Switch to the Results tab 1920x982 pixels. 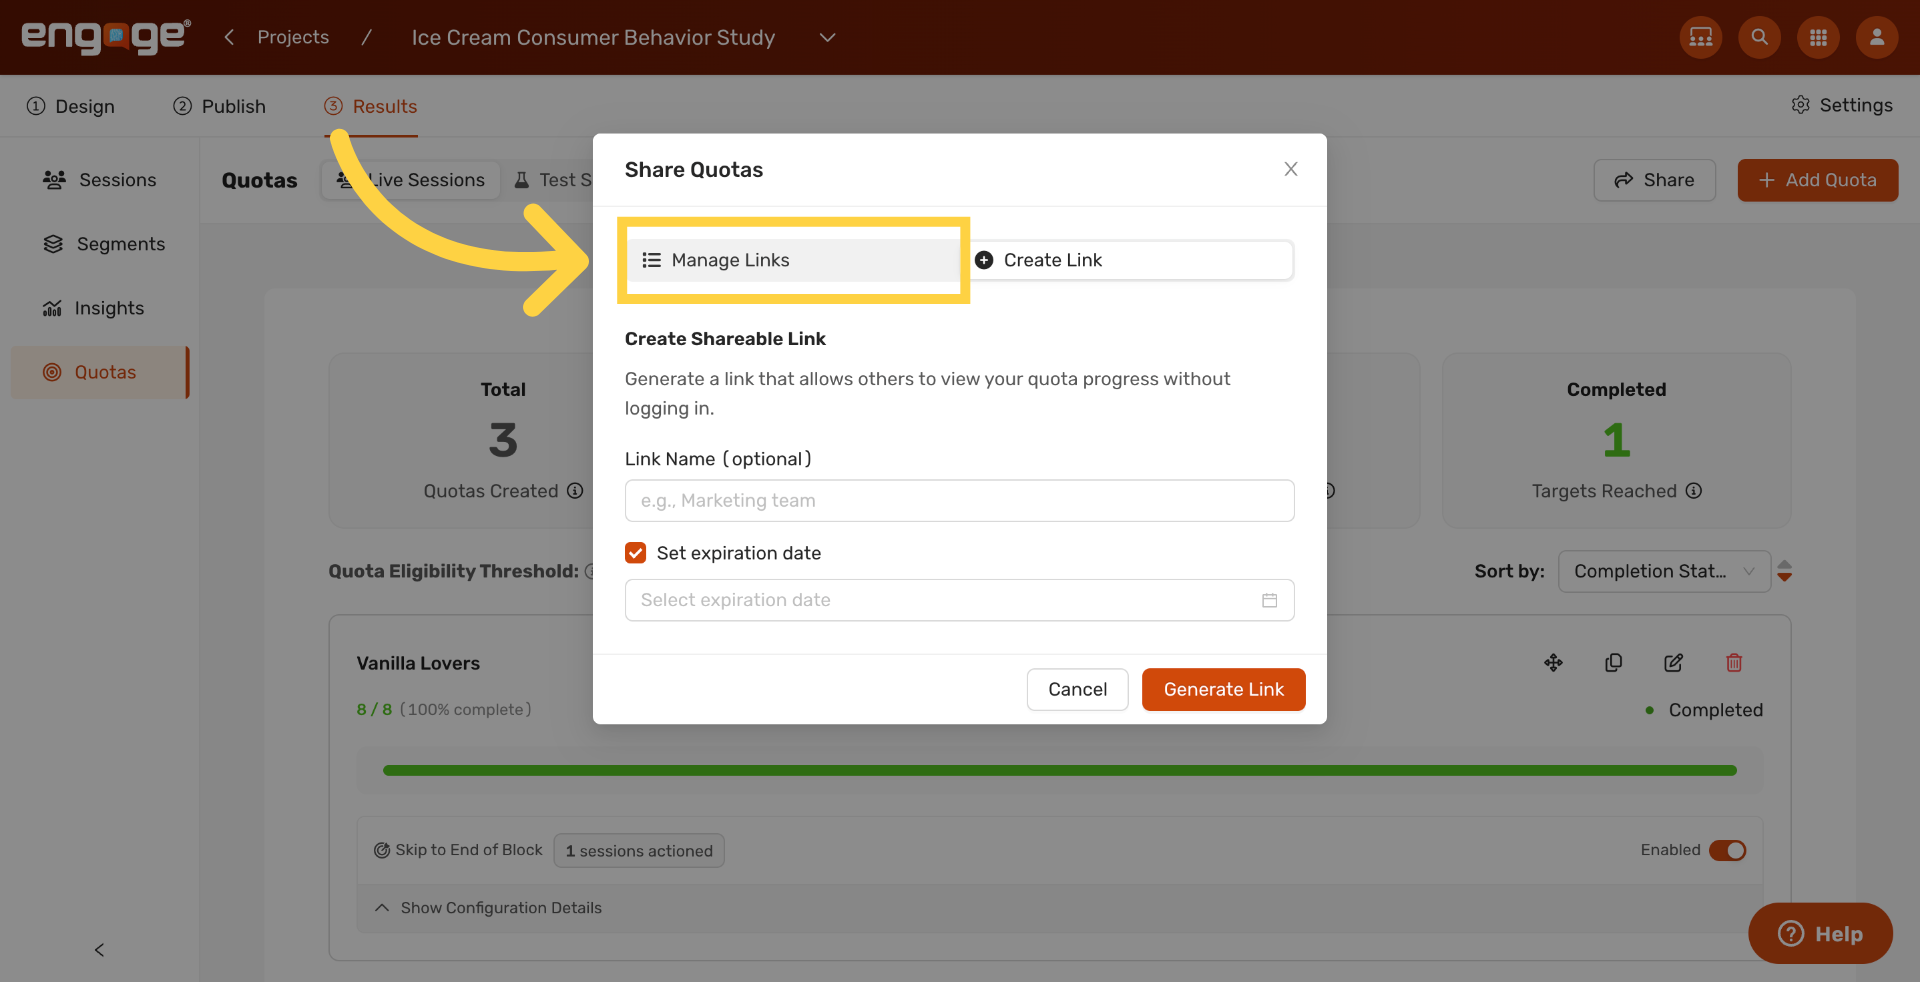coord(371,106)
